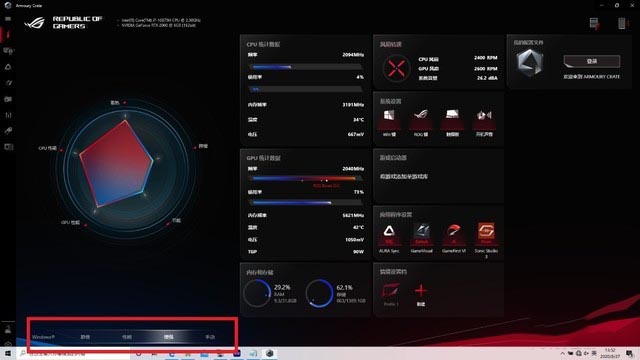Screen dimensions: 640x360
Task: Click the CPU temperature 34°C value
Action: coord(358,120)
